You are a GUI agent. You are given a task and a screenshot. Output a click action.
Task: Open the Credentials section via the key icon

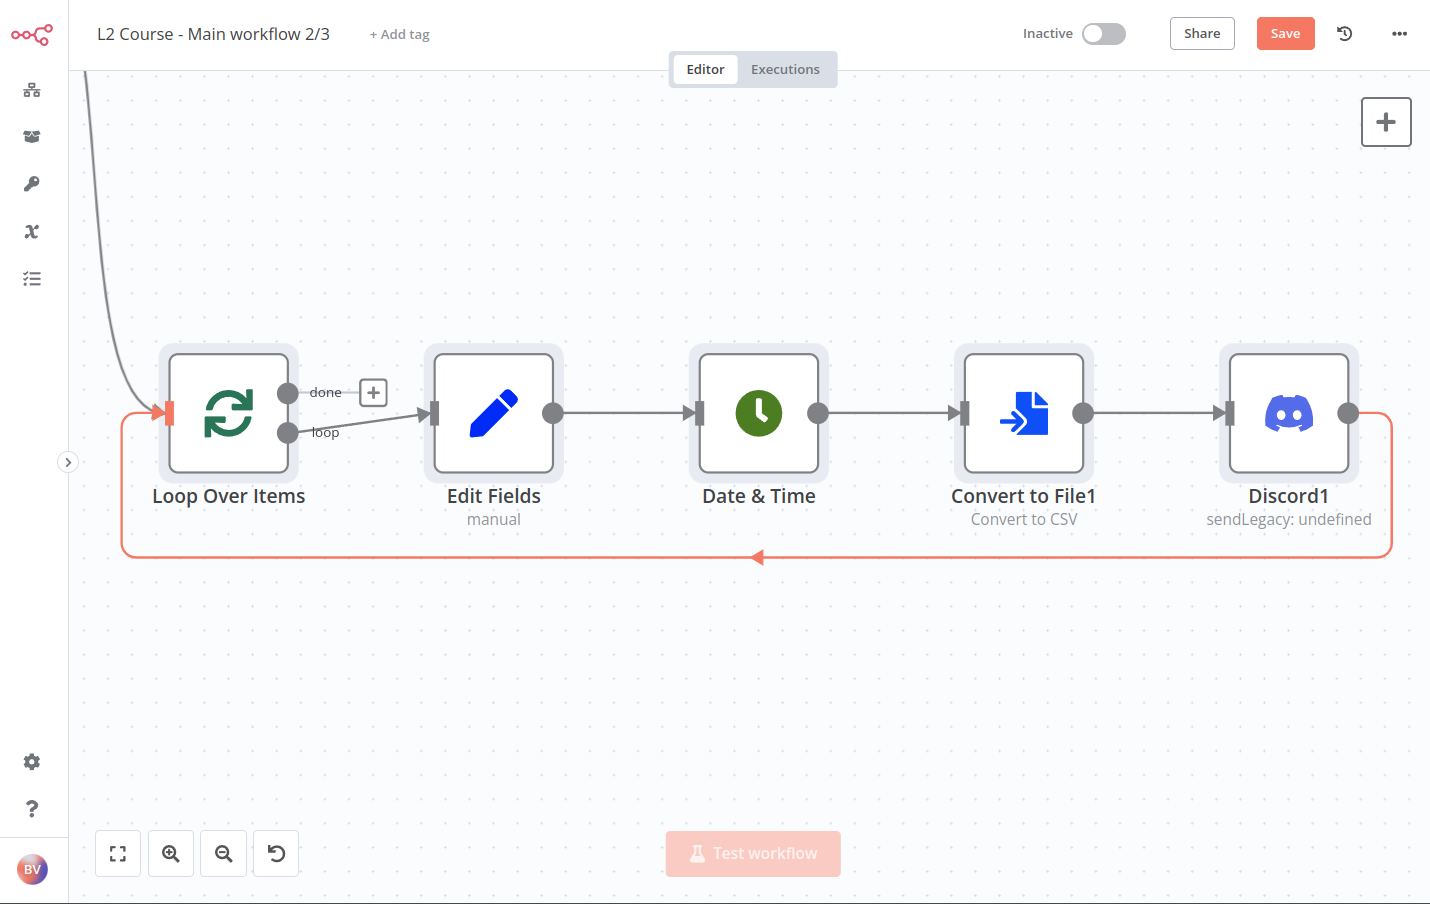point(32,184)
